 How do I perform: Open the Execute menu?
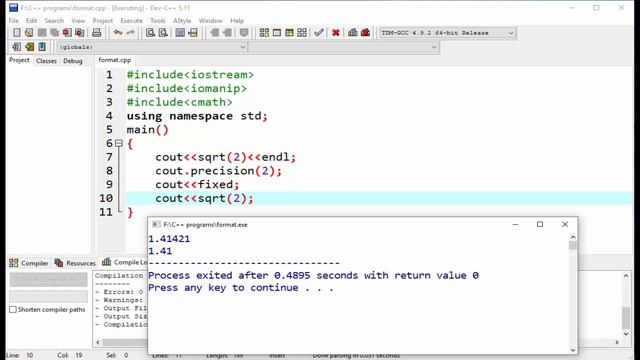tap(131, 20)
